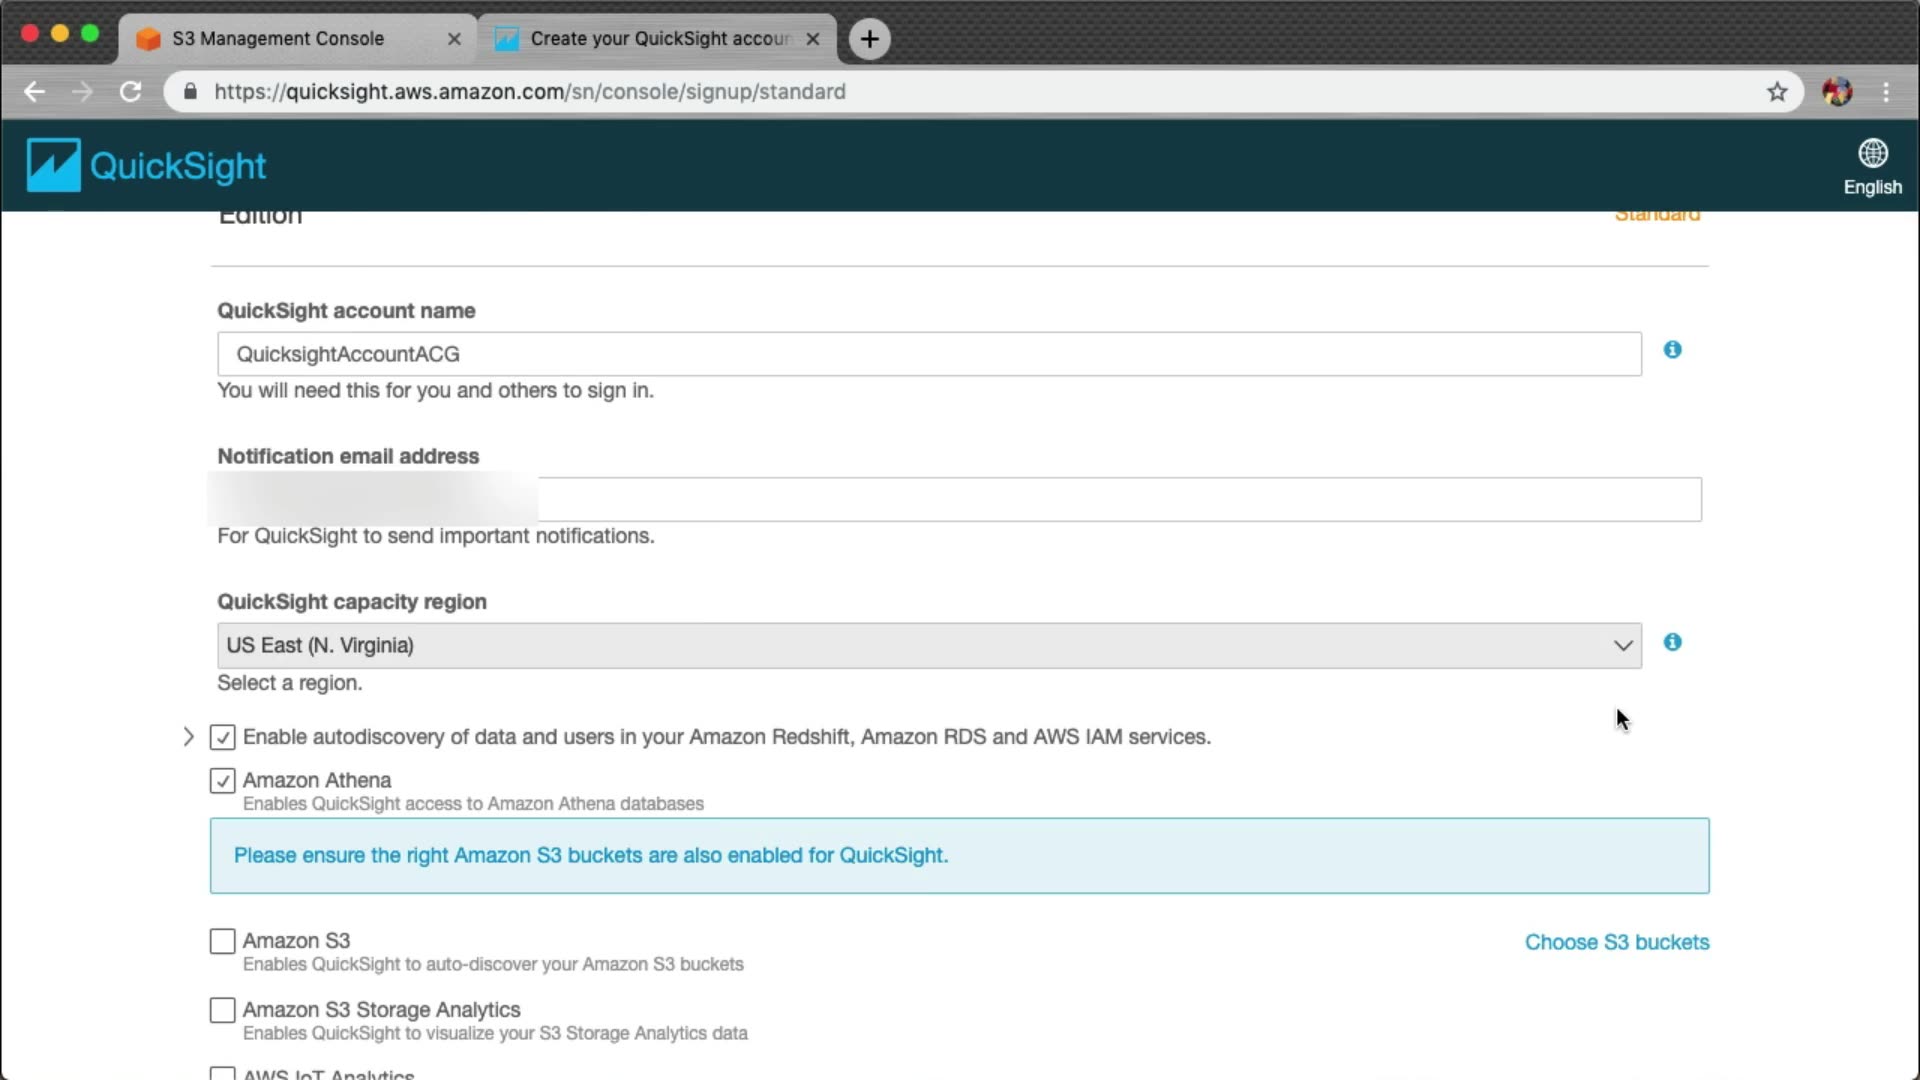This screenshot has width=1920, height=1080.
Task: Click info icon beside account name field
Action: tap(1672, 350)
